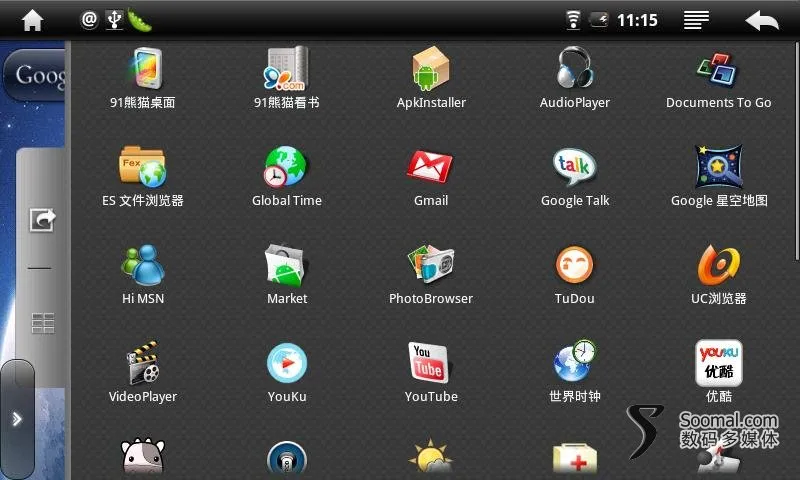Launch YouKu with blue play icon
The image size is (800, 480).
(287, 372)
